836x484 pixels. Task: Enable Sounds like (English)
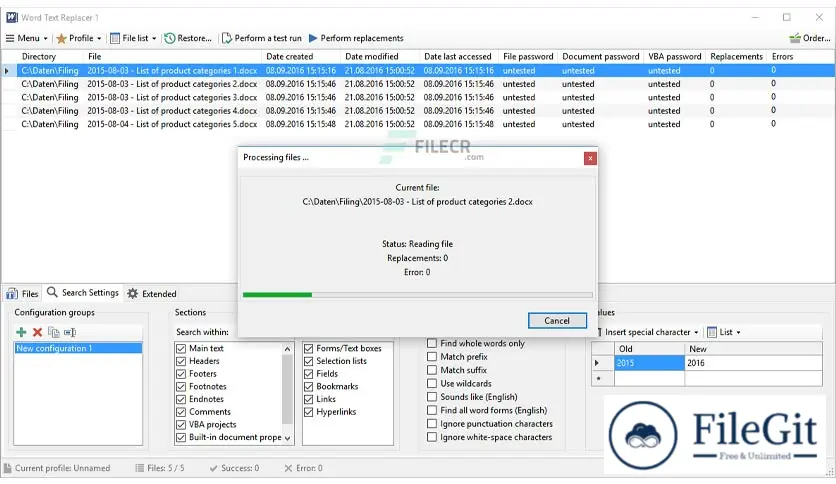pyautogui.click(x=432, y=397)
